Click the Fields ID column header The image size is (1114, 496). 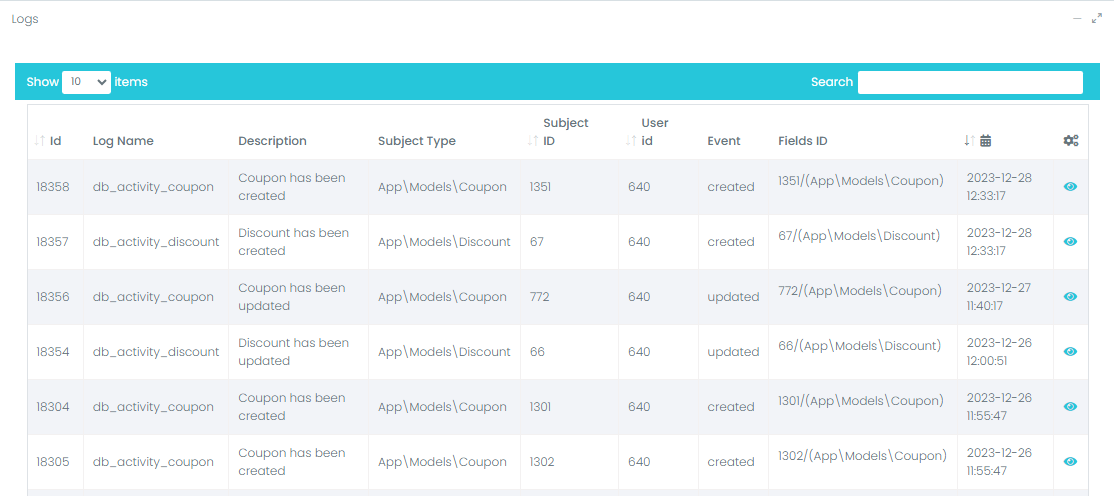(x=802, y=141)
